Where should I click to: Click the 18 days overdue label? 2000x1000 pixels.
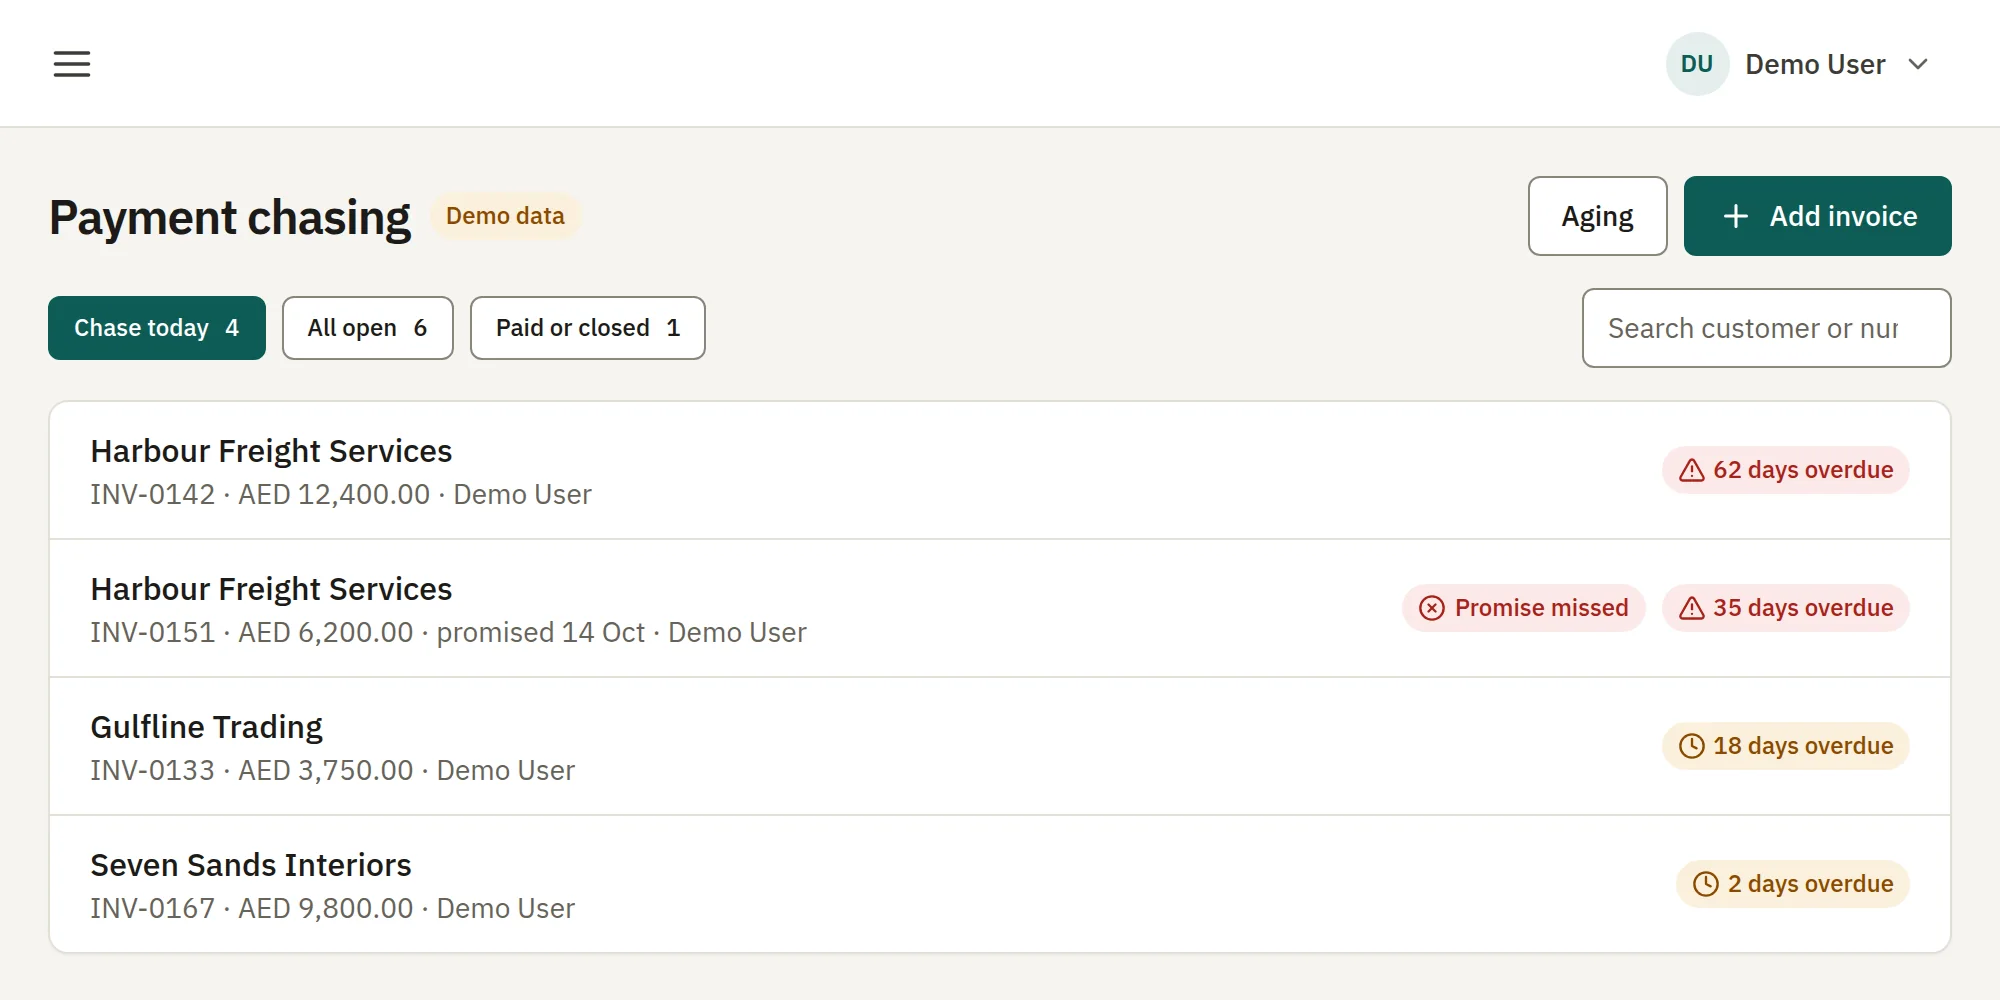pyautogui.click(x=1803, y=746)
